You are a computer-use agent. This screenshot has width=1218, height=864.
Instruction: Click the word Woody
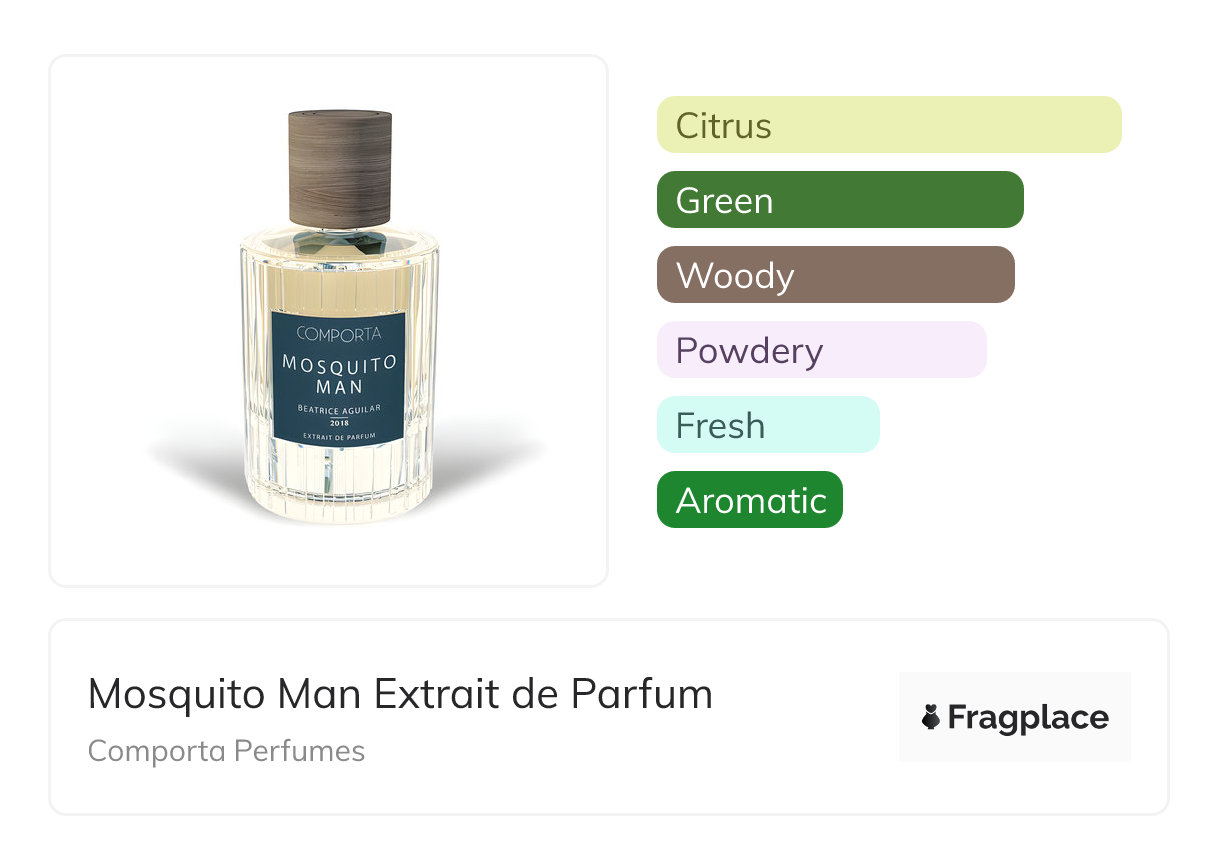(x=735, y=276)
